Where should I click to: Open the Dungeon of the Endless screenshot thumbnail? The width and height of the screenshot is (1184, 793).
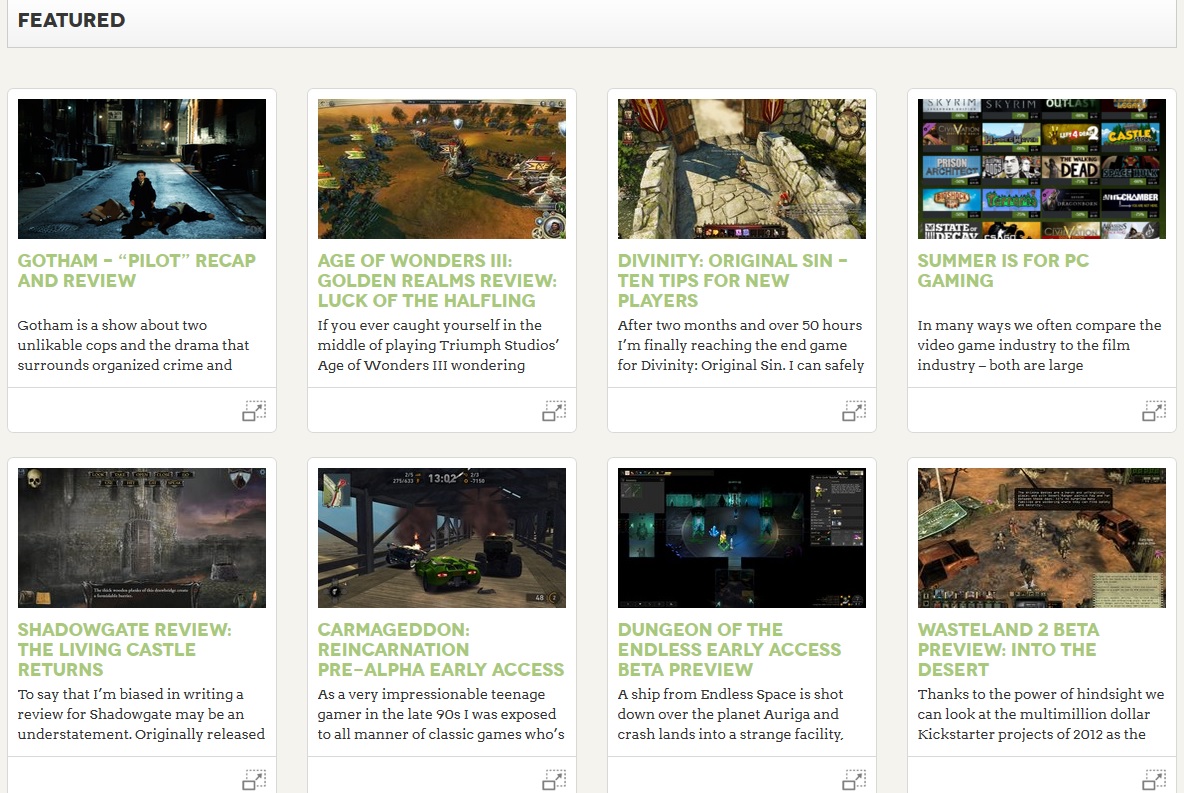[742, 538]
